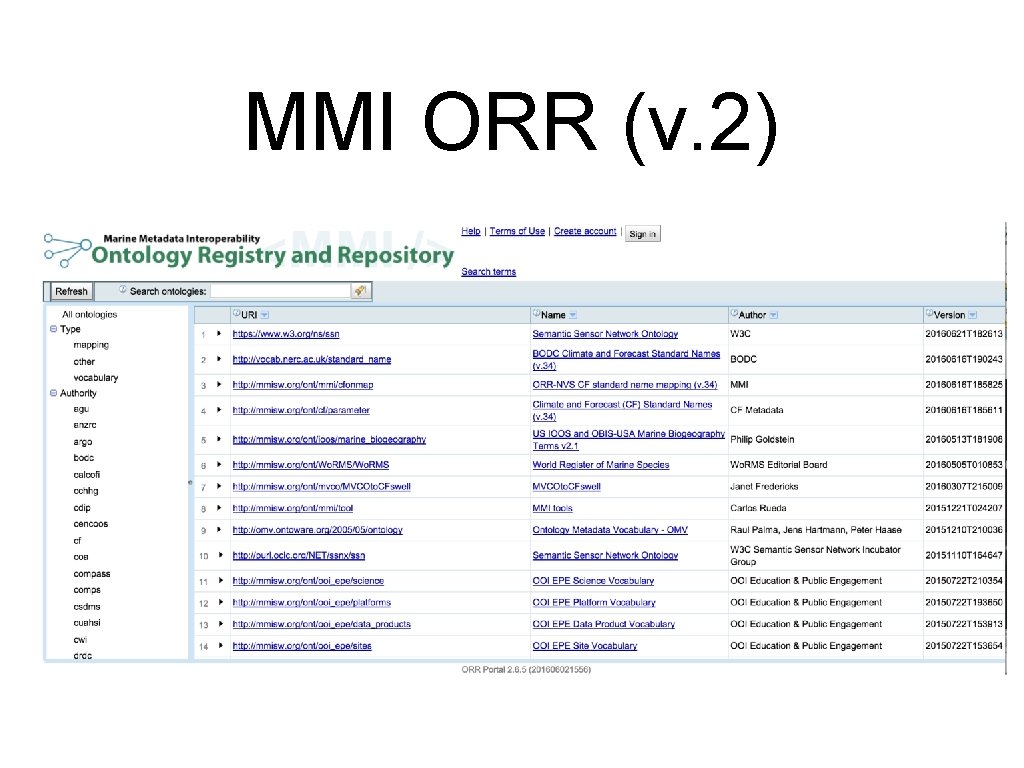The width and height of the screenshot is (1024, 768).
Task: Open https://www.w3.org/ns/ssn URI link
Action: coord(285,334)
